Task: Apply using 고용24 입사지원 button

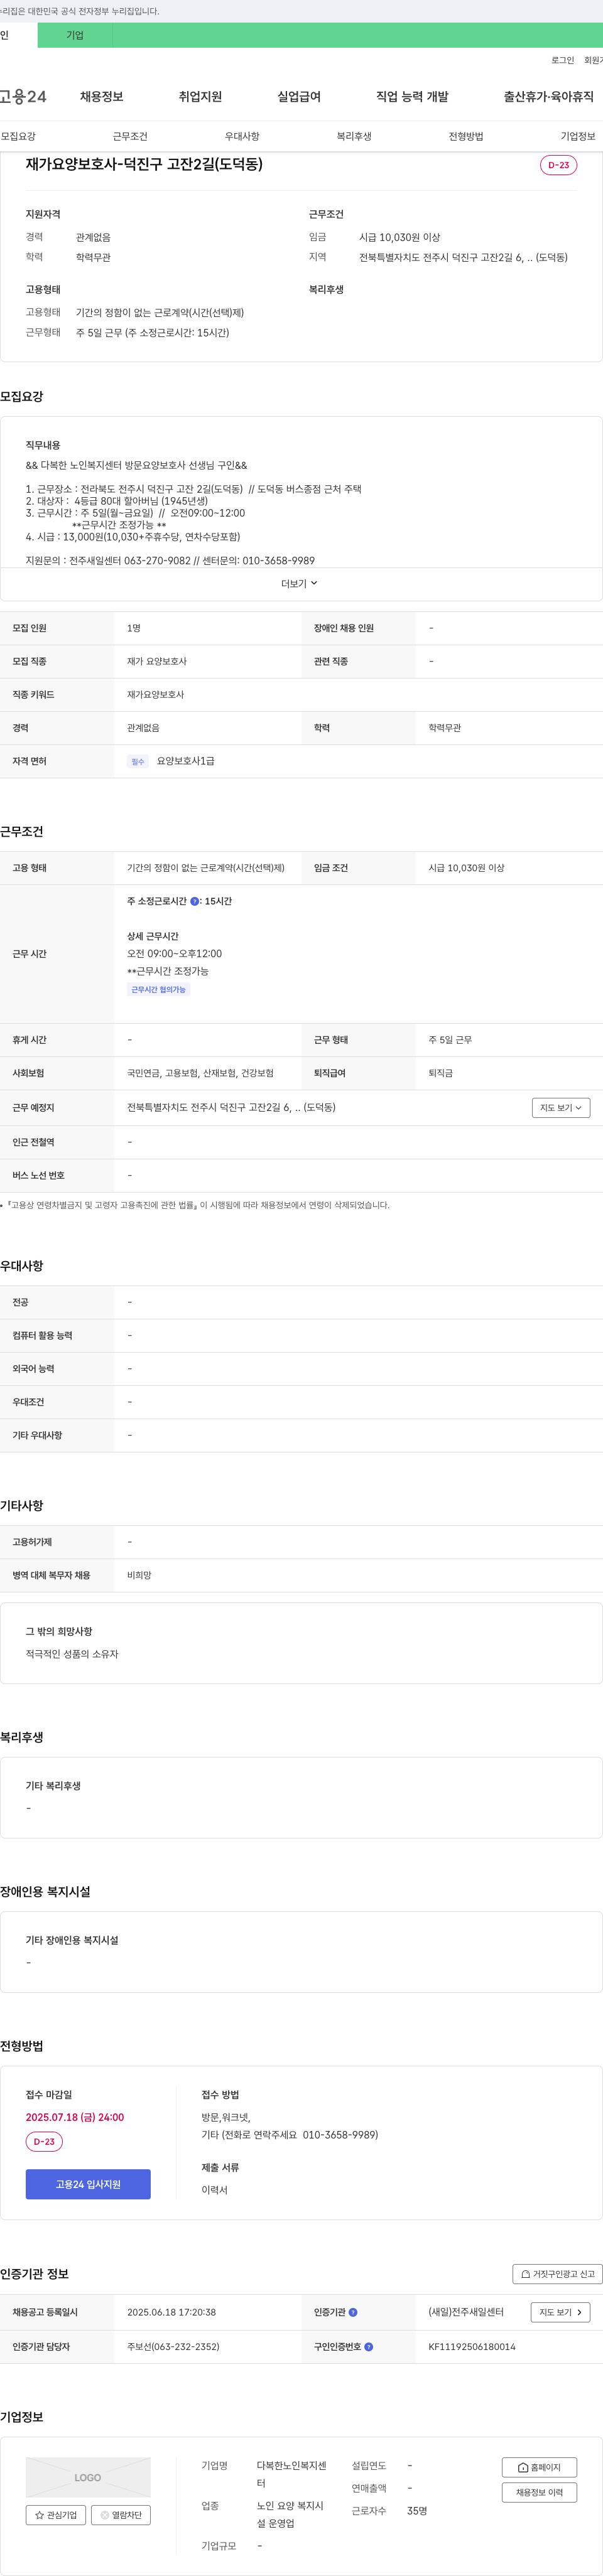Action: 88,2184
